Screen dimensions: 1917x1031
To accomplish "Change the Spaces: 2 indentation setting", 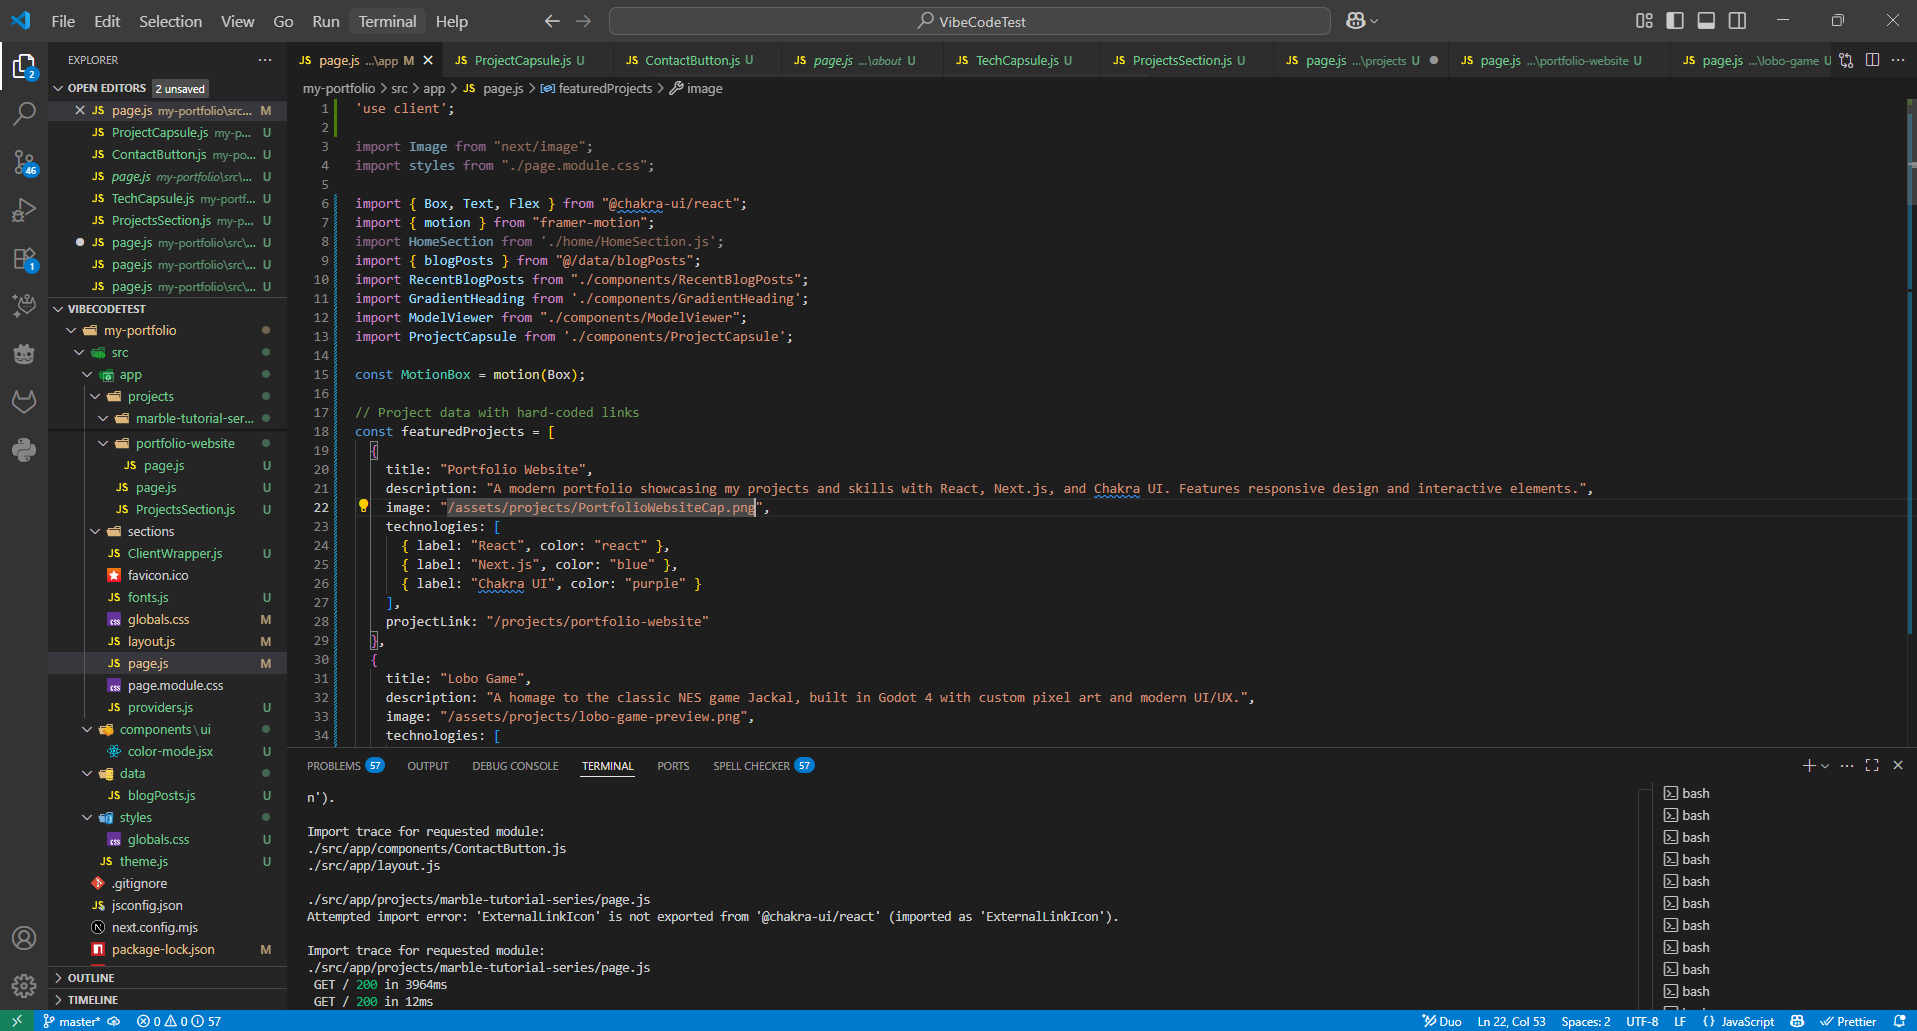I will click(1586, 1021).
